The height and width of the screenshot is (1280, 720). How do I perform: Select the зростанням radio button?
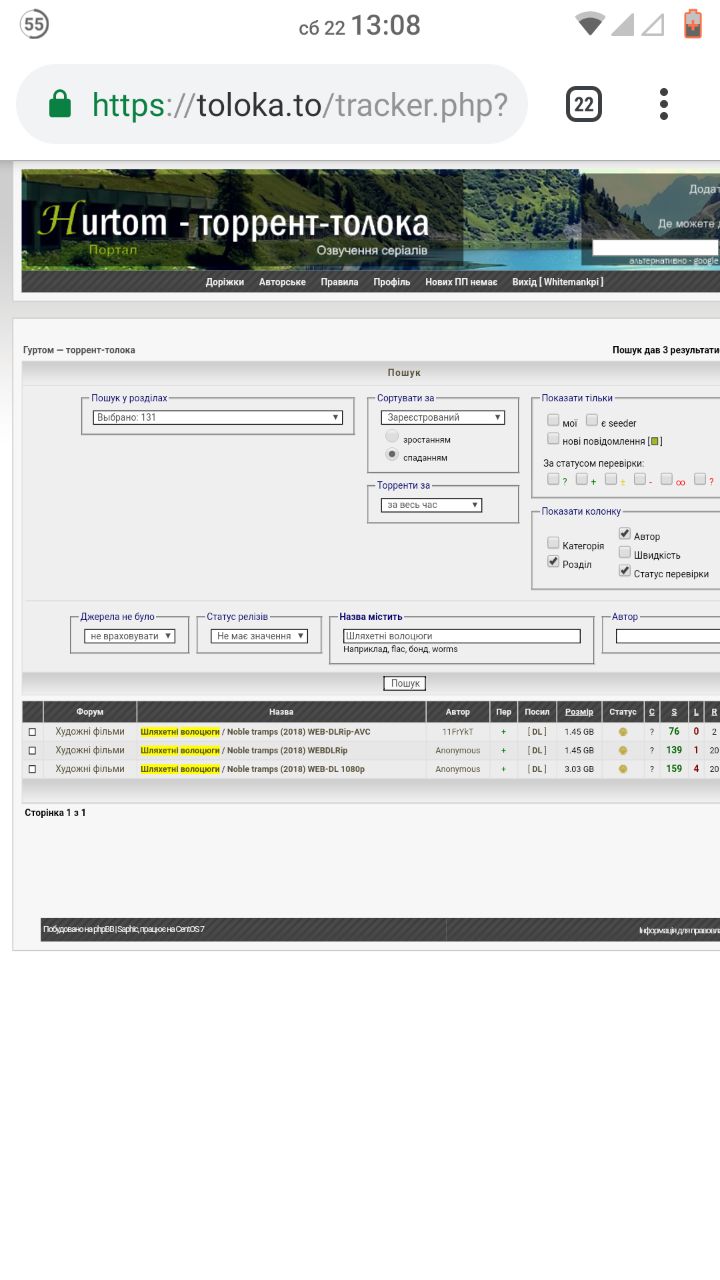[x=392, y=438]
